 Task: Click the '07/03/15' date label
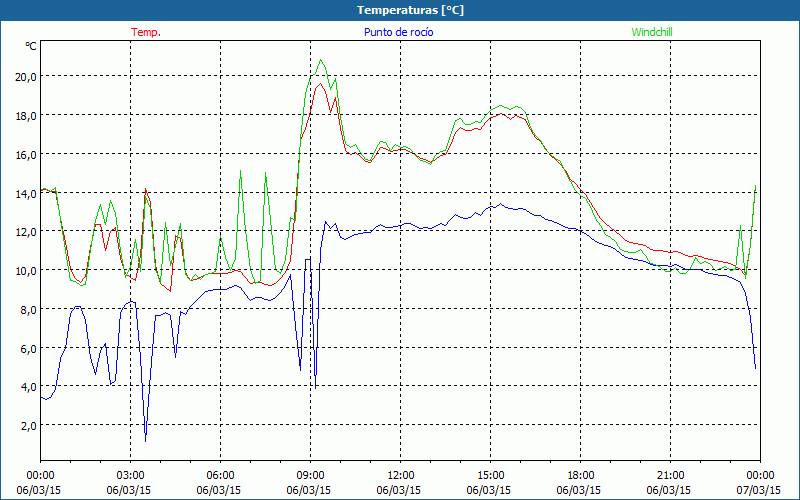tap(759, 490)
